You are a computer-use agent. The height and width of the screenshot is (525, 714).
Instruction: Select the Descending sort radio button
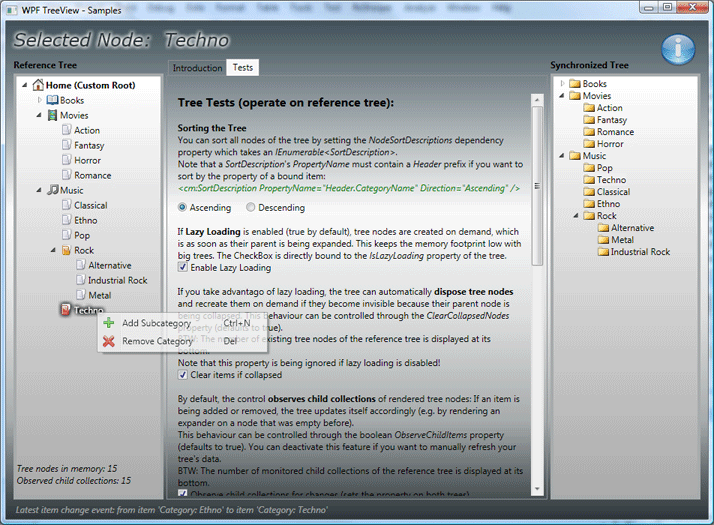click(250, 207)
